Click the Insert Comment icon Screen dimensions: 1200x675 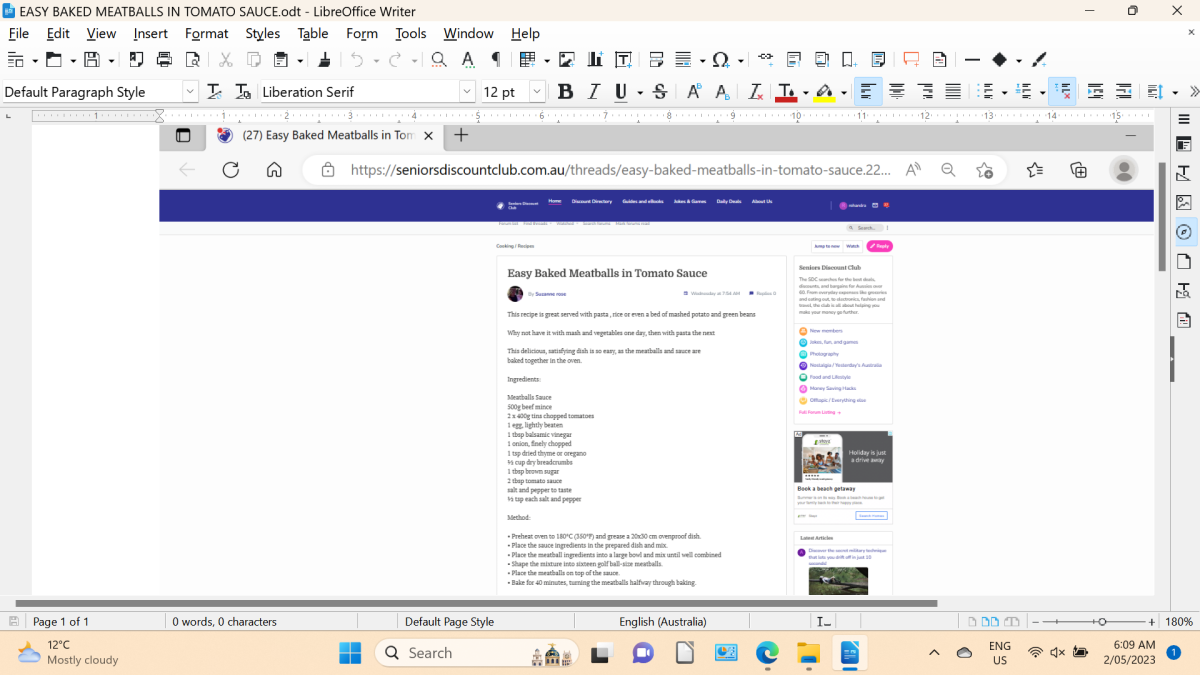coord(911,60)
